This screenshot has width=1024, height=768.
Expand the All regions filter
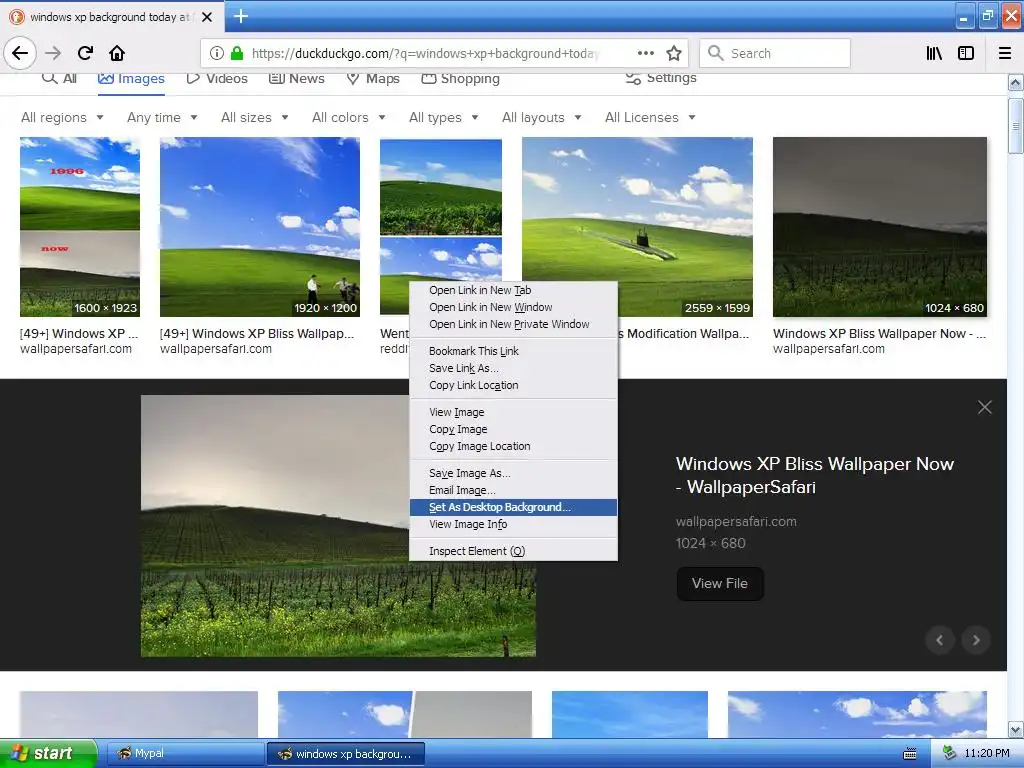pyautogui.click(x=62, y=118)
